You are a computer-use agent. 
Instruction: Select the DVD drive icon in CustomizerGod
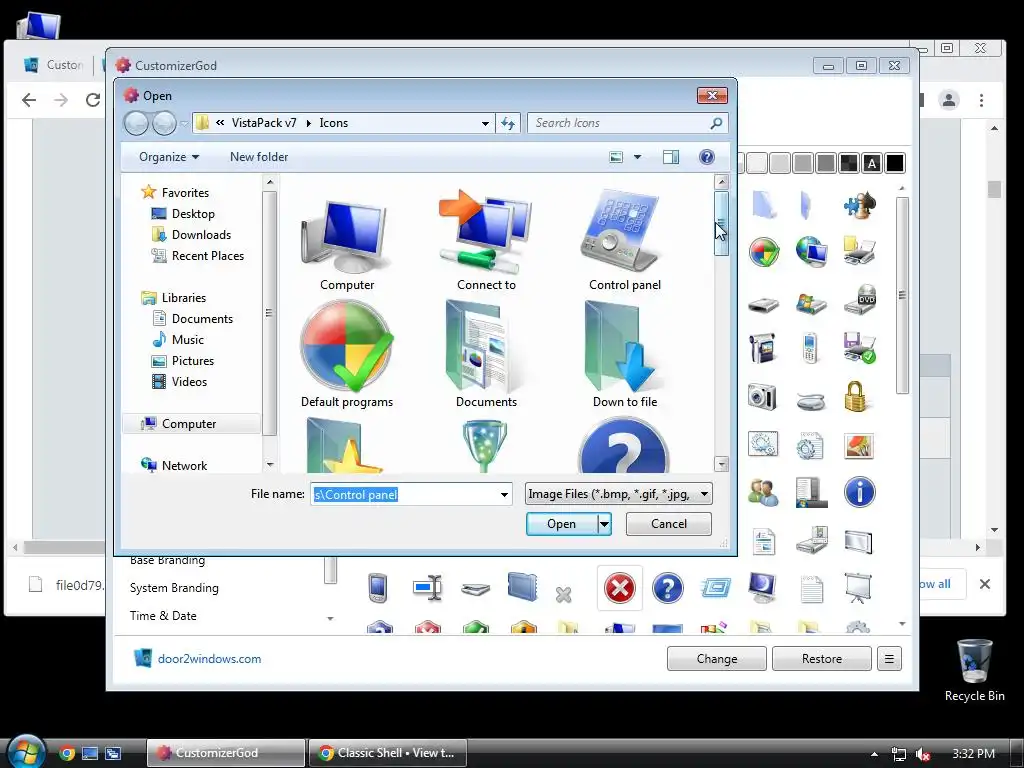point(859,300)
